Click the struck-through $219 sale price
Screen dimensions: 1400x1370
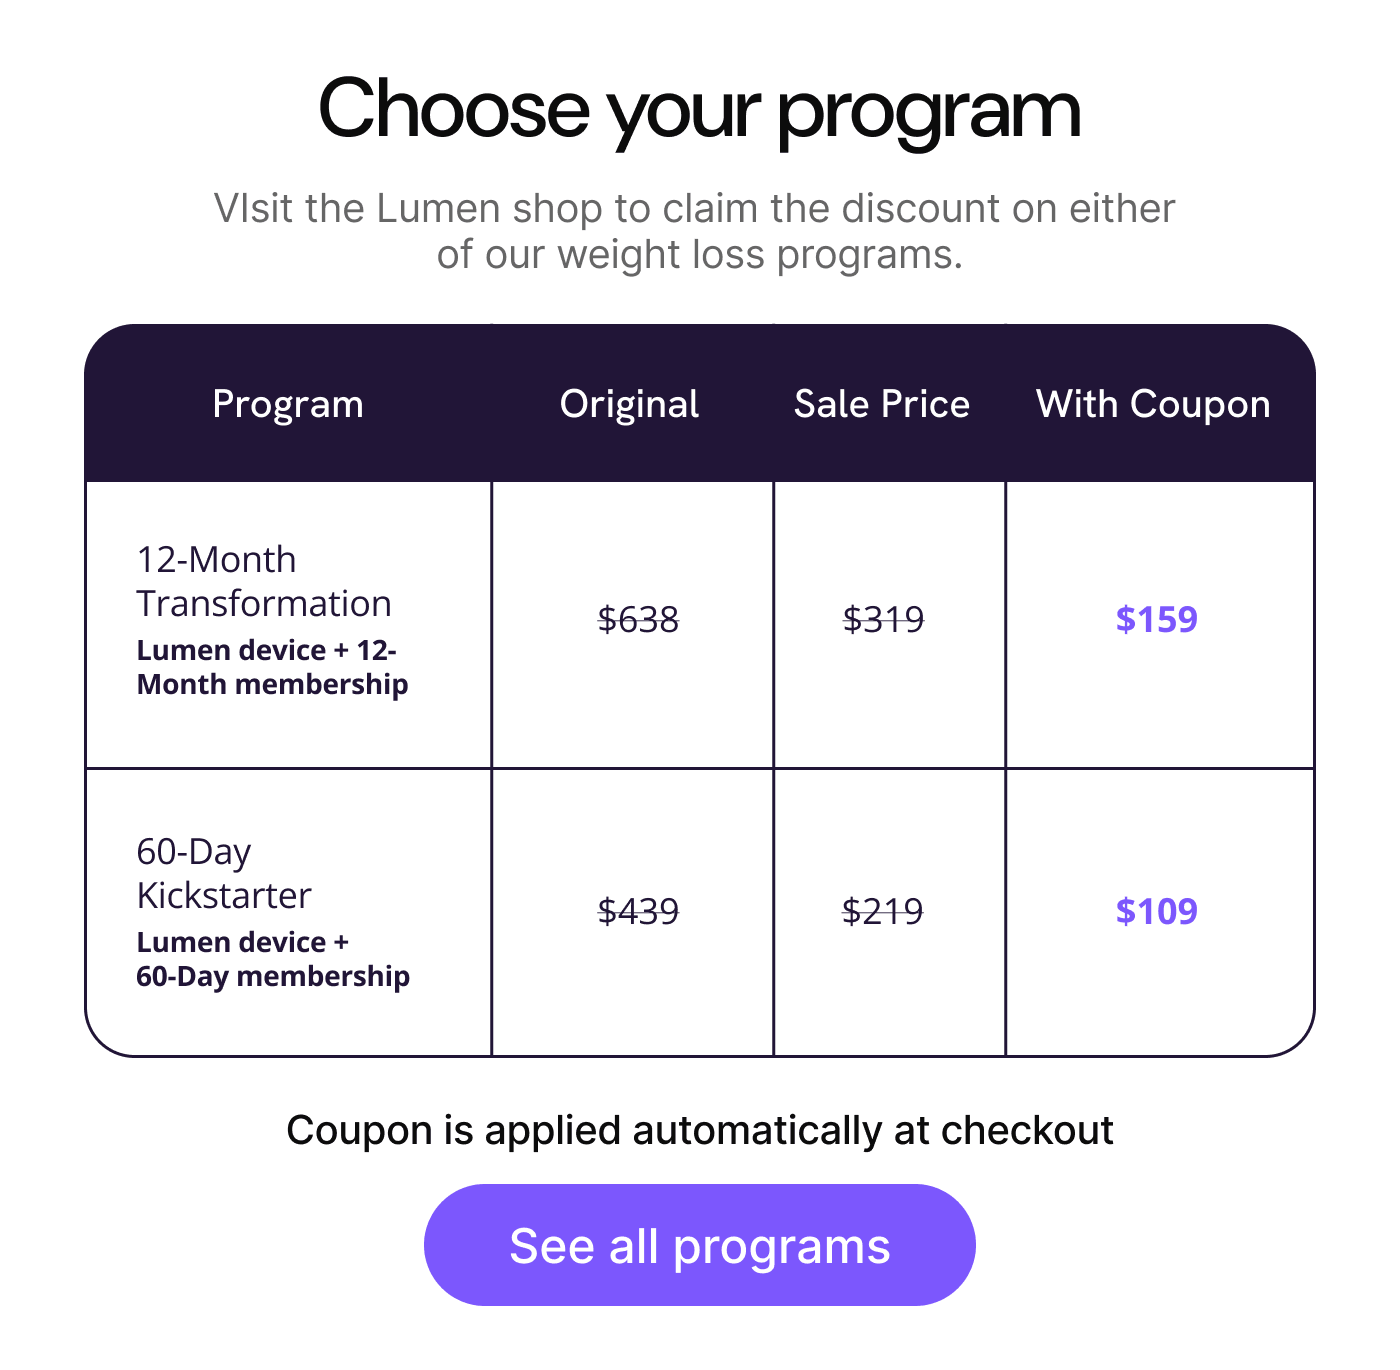(x=883, y=911)
